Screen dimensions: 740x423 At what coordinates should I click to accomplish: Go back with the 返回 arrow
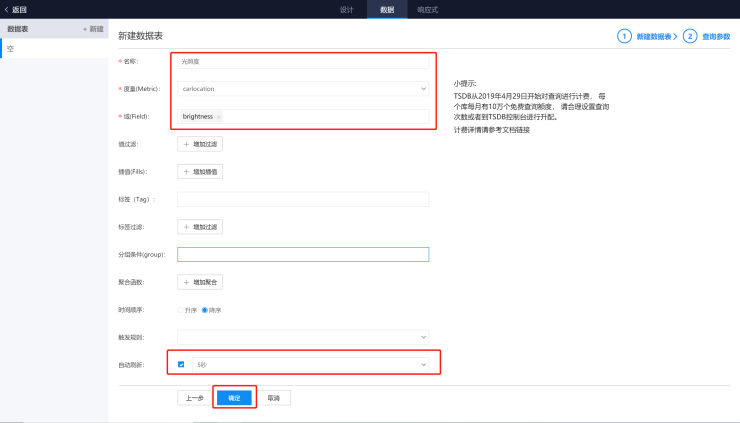tap(15, 9)
